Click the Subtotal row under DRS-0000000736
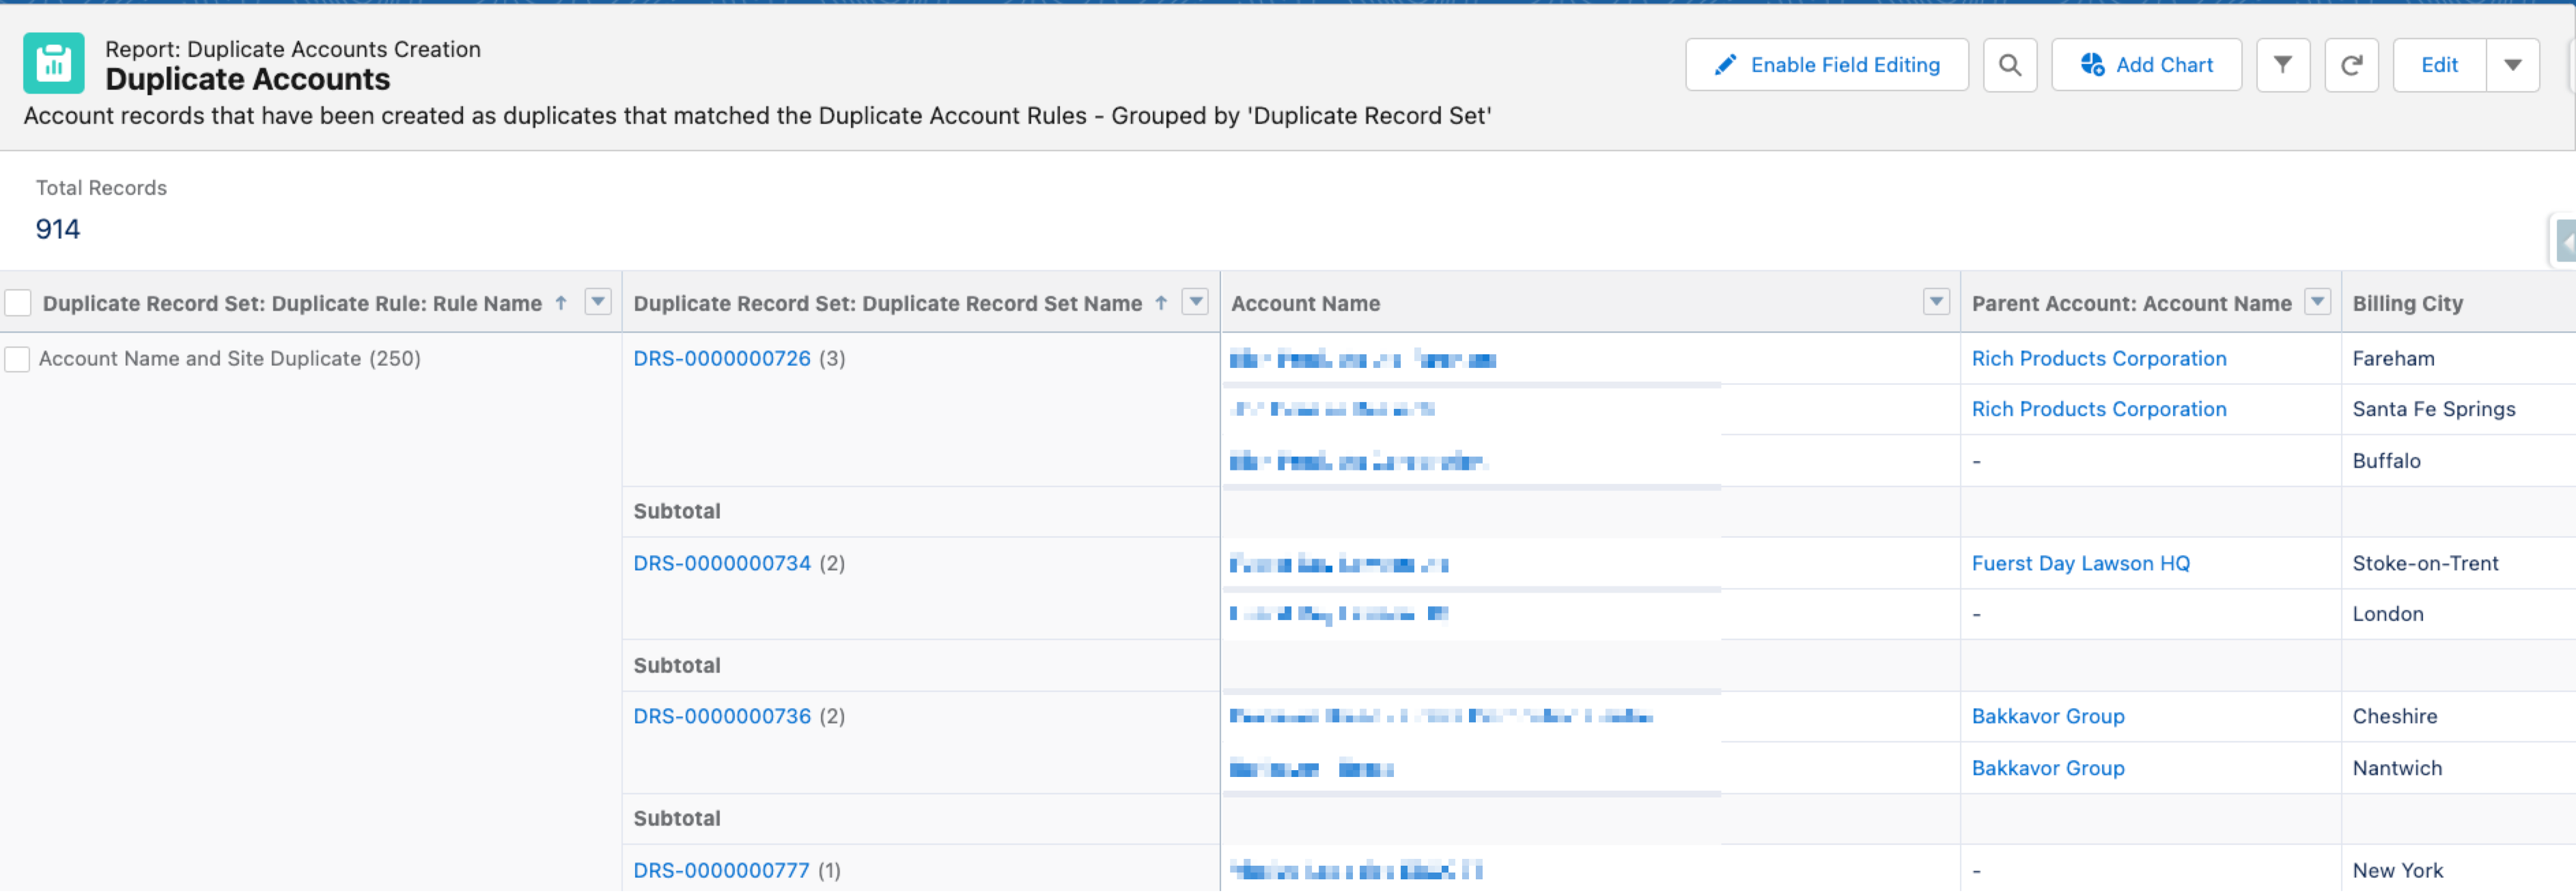Image resolution: width=2576 pixels, height=893 pixels. click(x=677, y=819)
